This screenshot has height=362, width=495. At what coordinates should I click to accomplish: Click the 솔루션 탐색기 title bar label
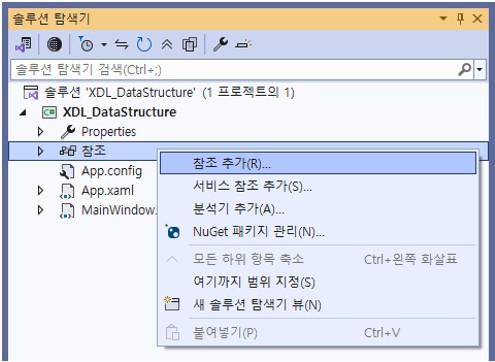coord(51,18)
